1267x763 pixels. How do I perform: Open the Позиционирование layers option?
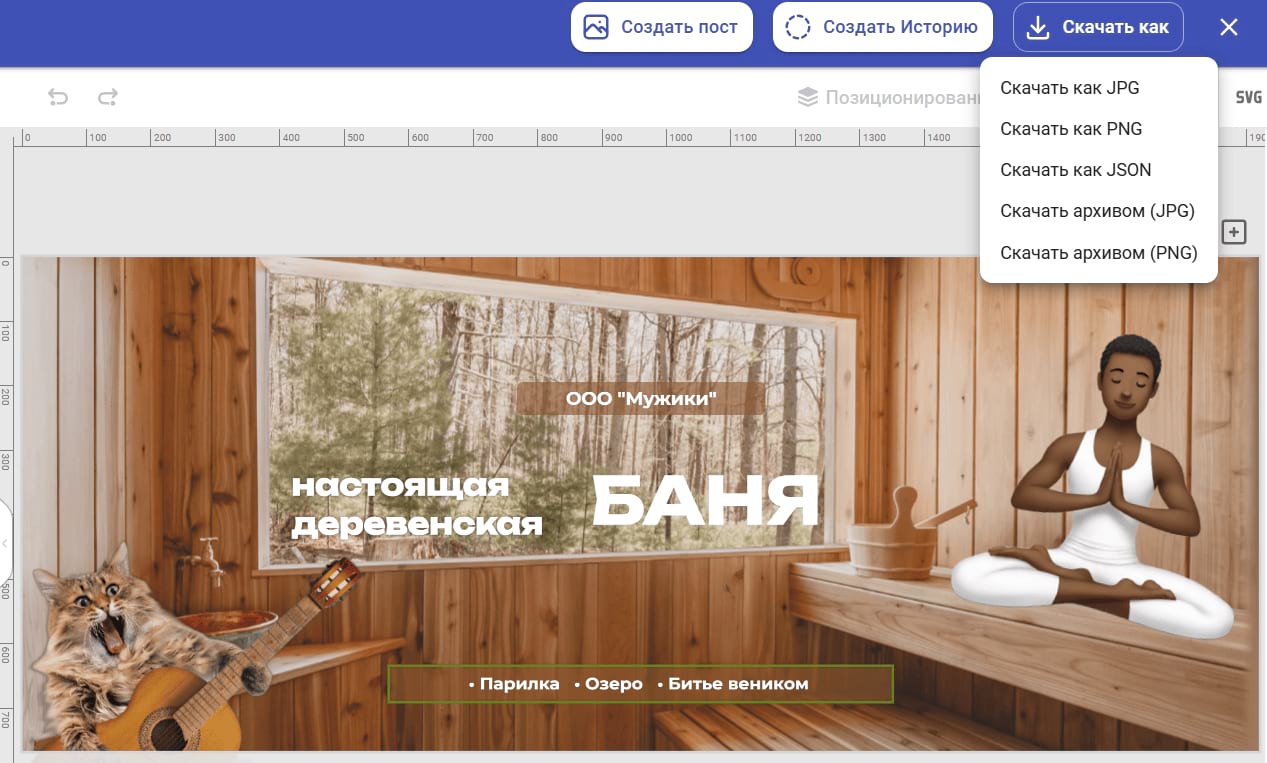point(889,97)
